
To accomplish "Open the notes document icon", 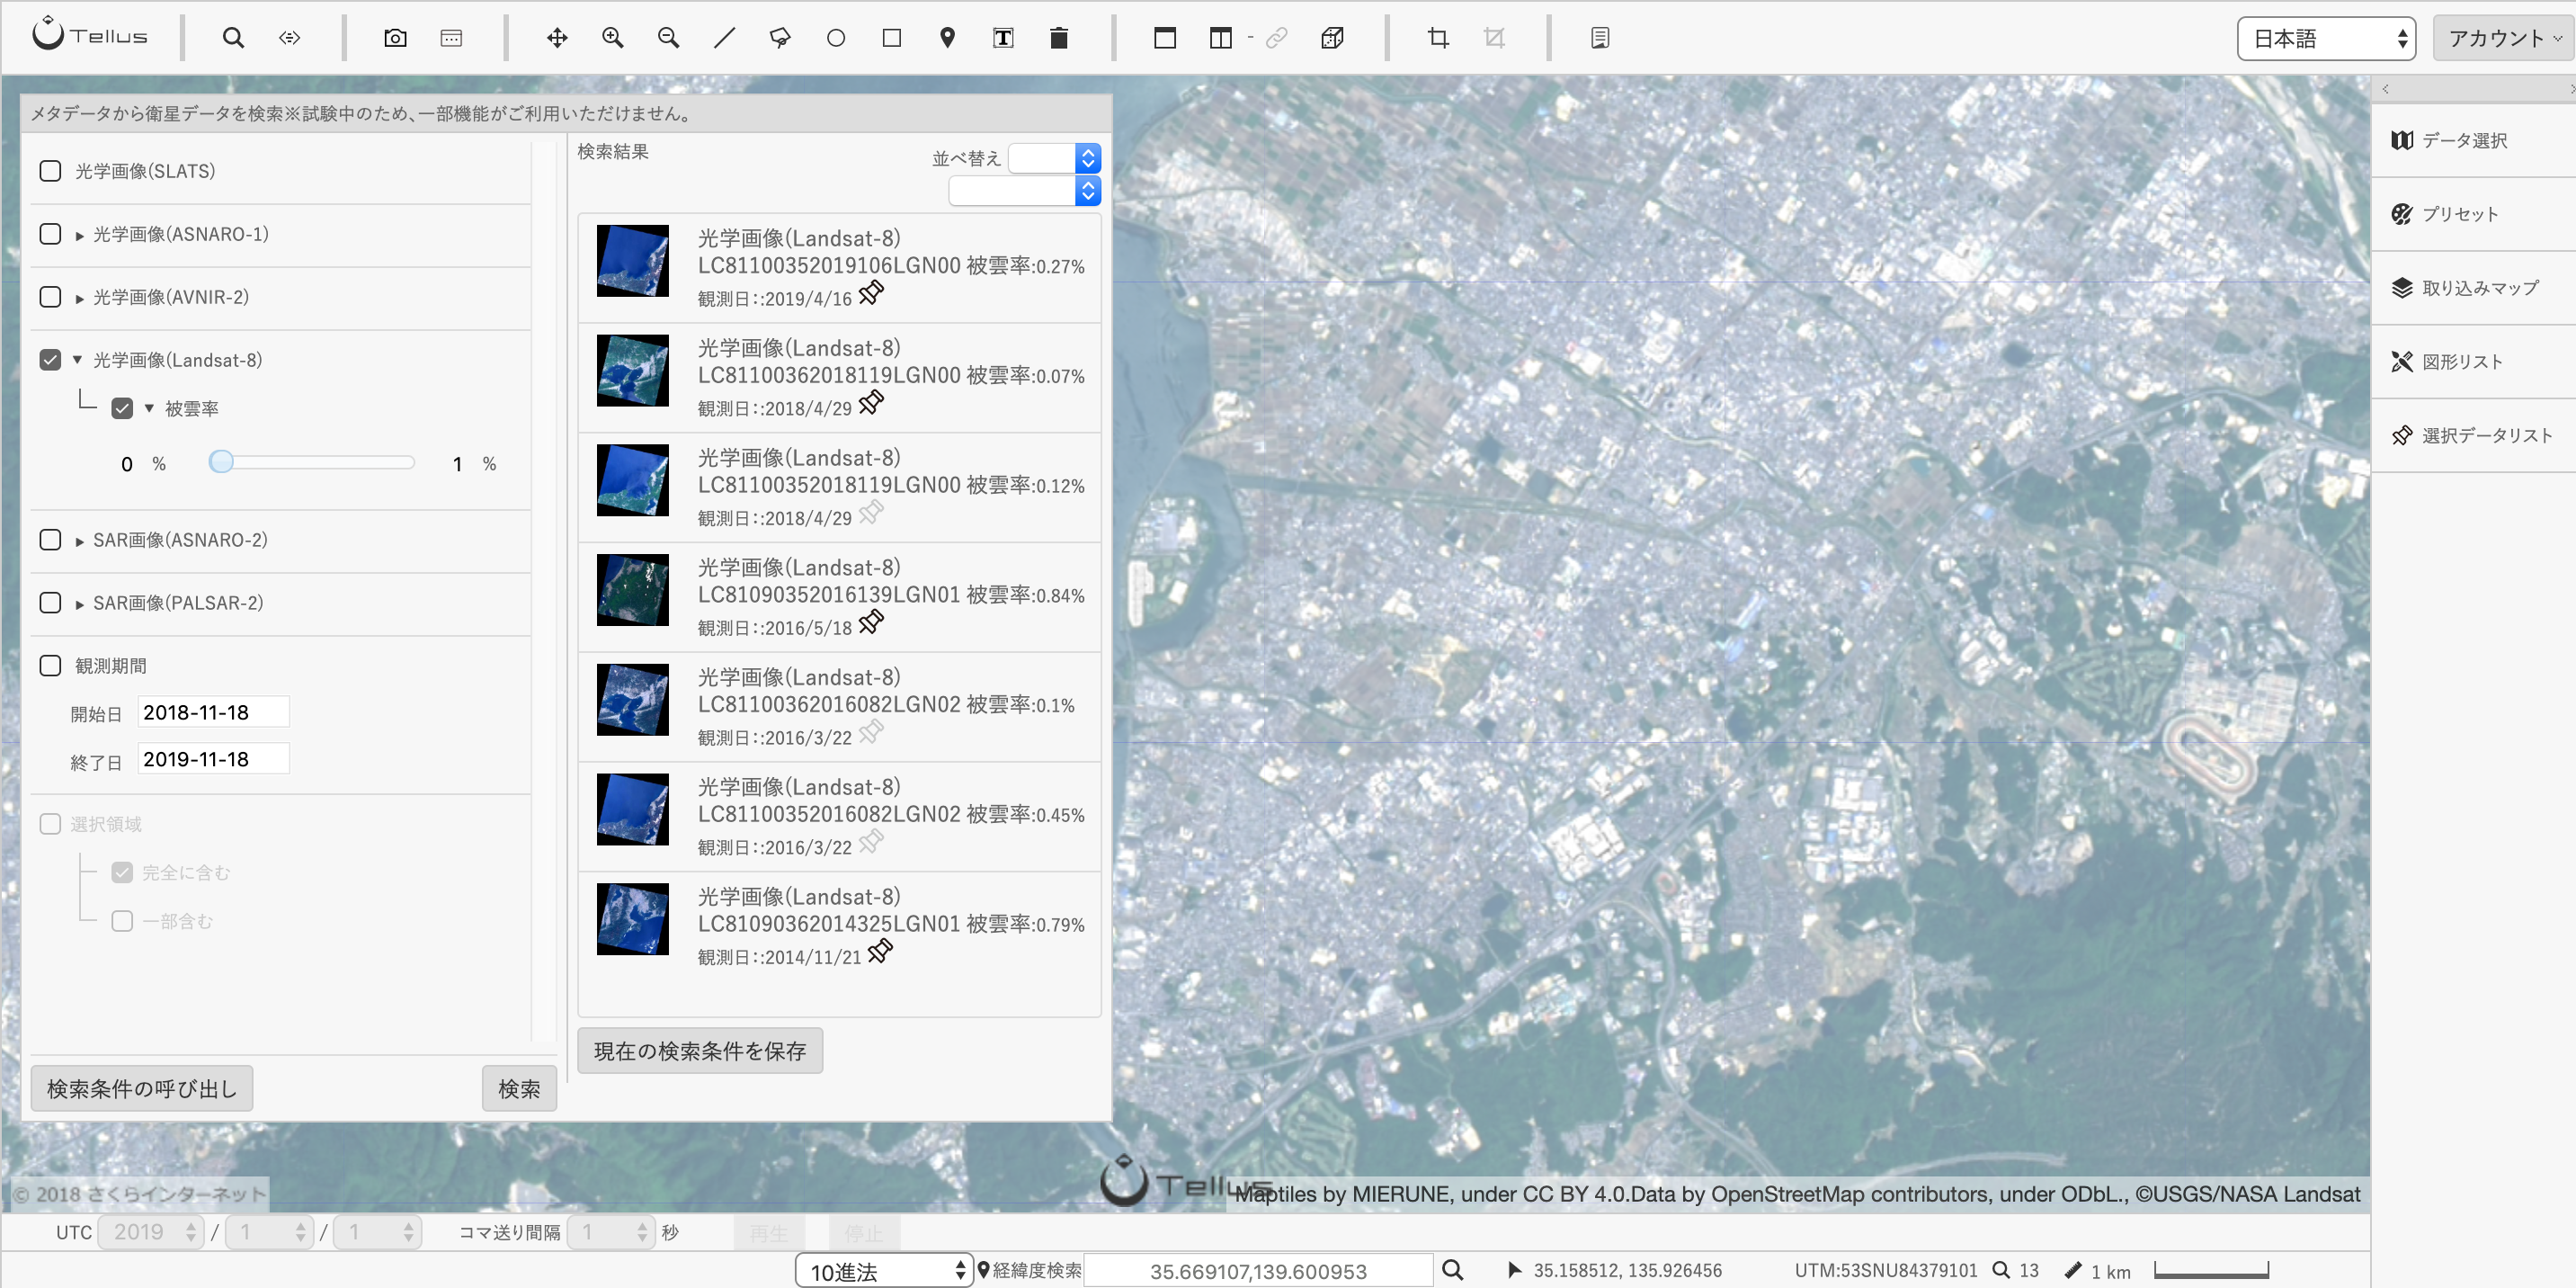I will click(x=1600, y=38).
